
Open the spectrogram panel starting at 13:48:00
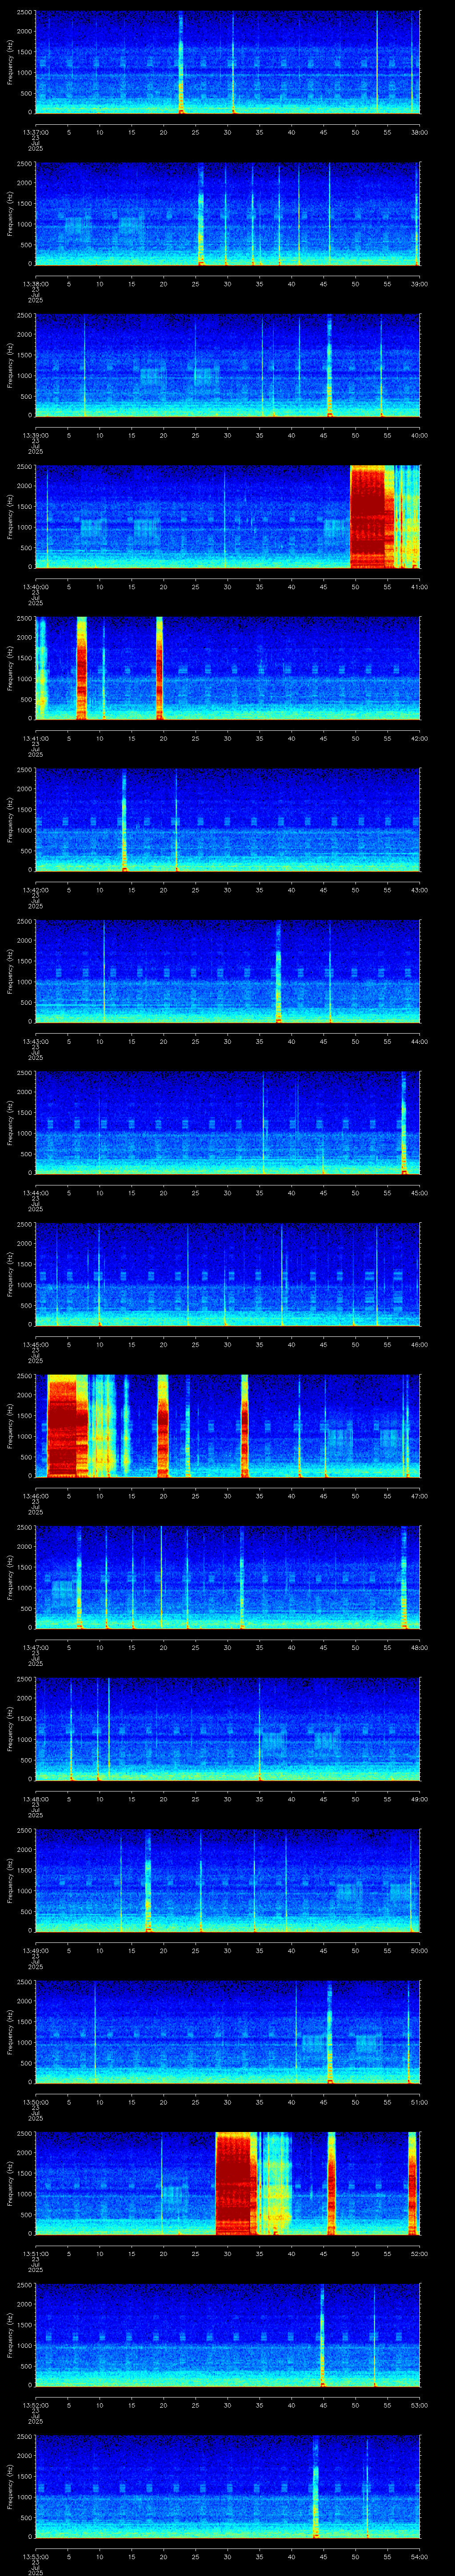pos(227,1729)
